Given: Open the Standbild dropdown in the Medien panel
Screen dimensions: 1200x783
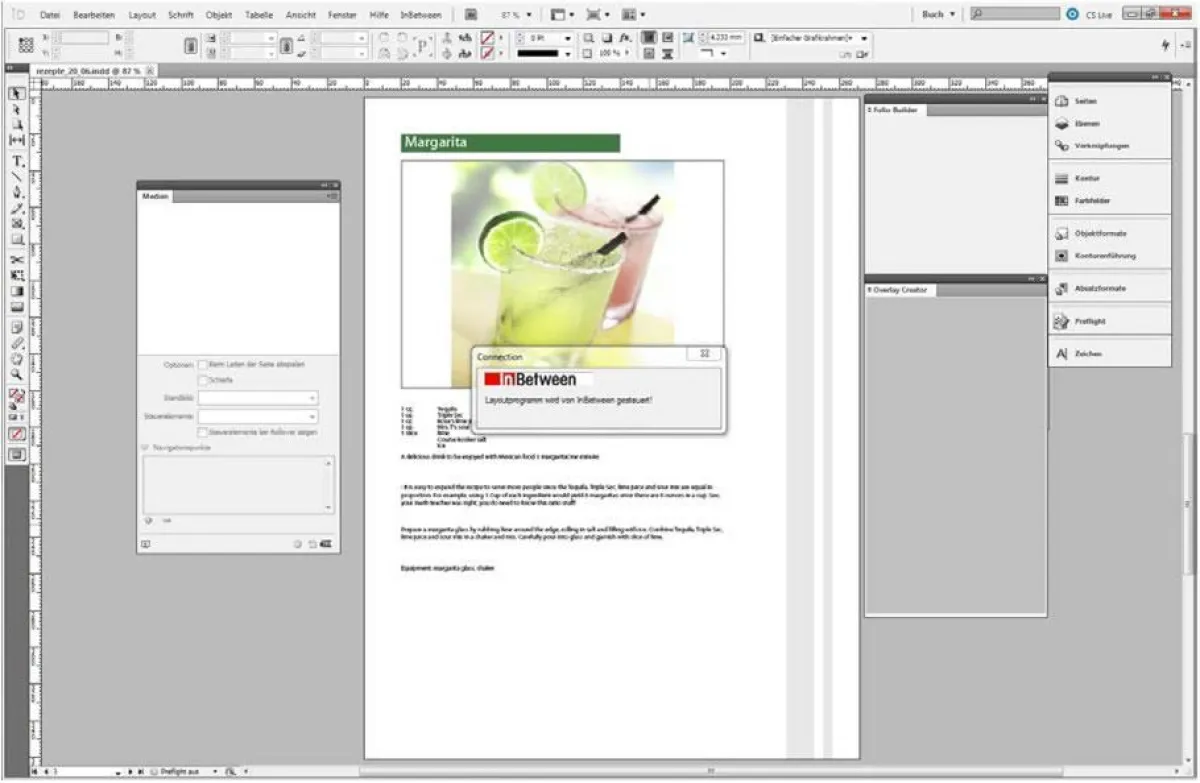Looking at the screenshot, I should pyautogui.click(x=312, y=398).
